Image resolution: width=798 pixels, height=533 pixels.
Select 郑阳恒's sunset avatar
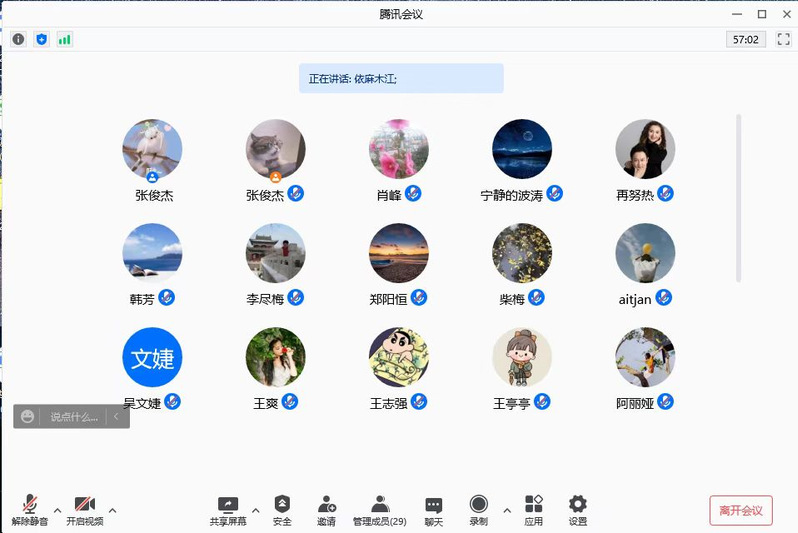pos(399,253)
